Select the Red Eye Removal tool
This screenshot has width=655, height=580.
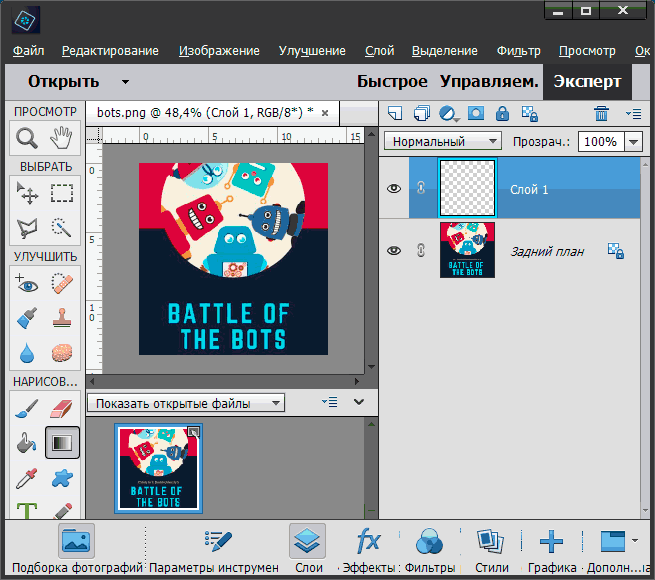(x=26, y=284)
